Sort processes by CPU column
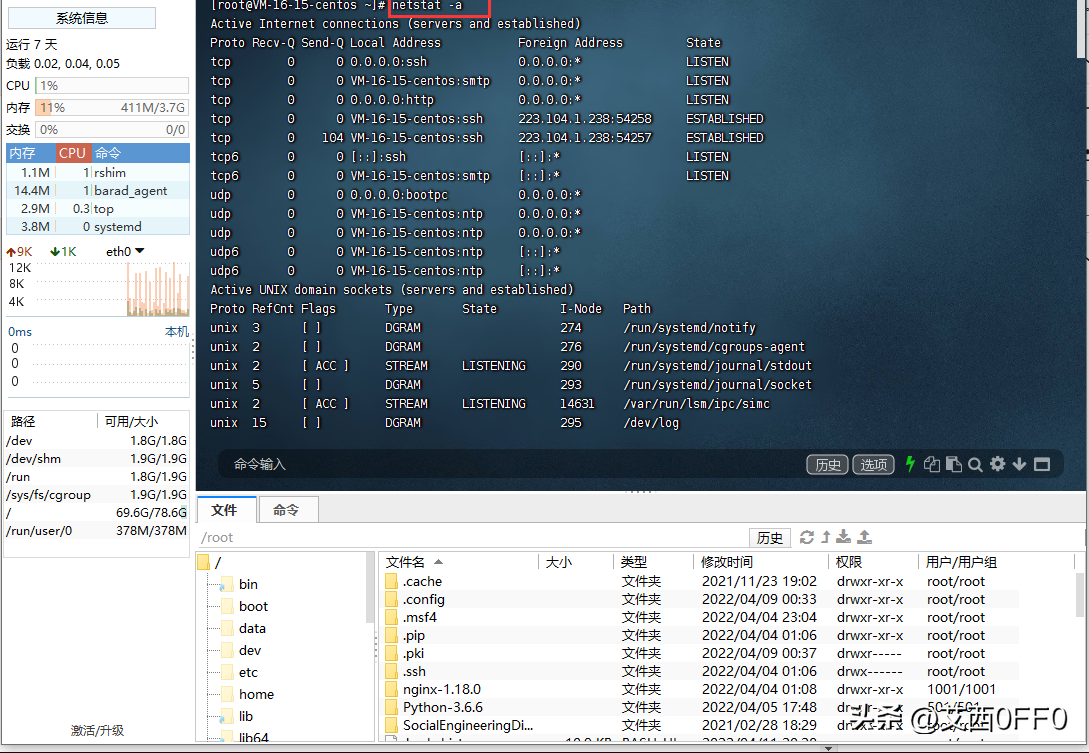This screenshot has height=753, width=1089. coord(72,153)
